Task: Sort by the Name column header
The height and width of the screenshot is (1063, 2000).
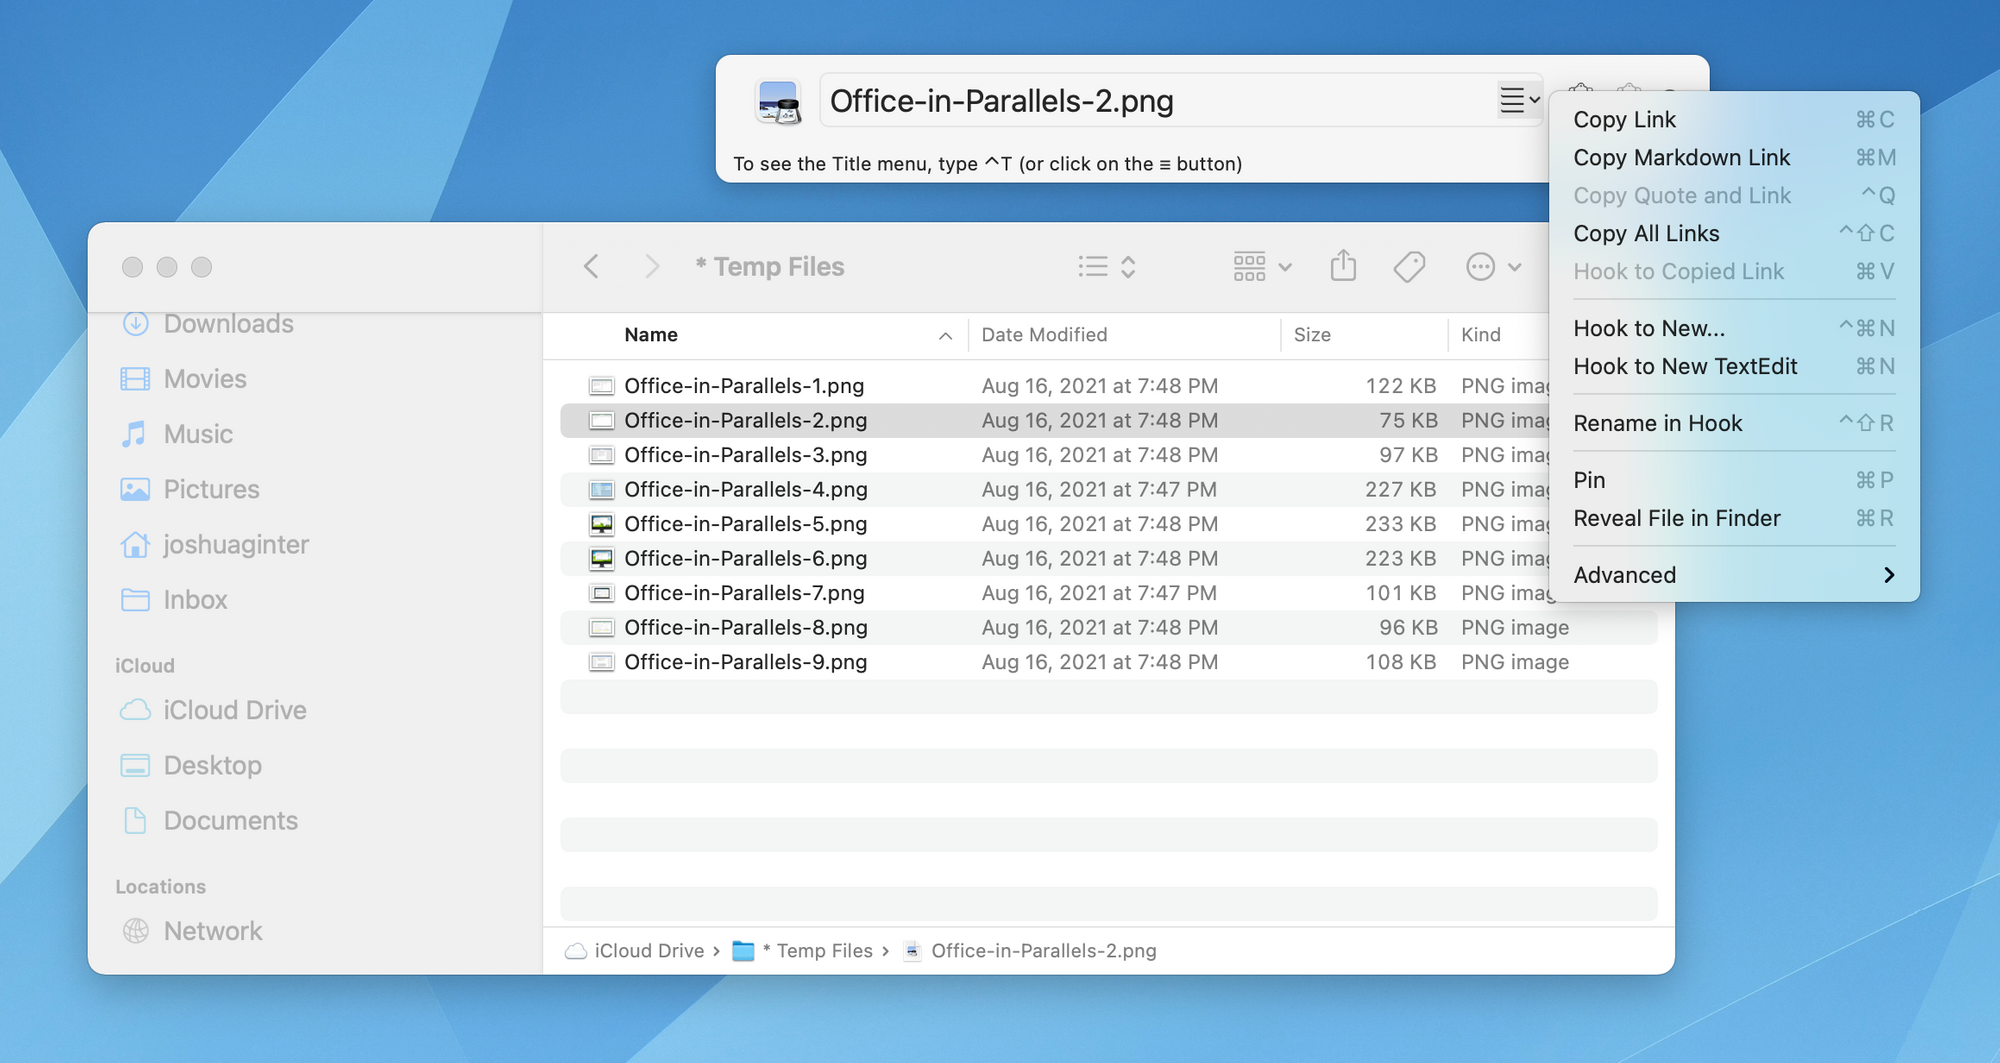Action: click(x=651, y=335)
